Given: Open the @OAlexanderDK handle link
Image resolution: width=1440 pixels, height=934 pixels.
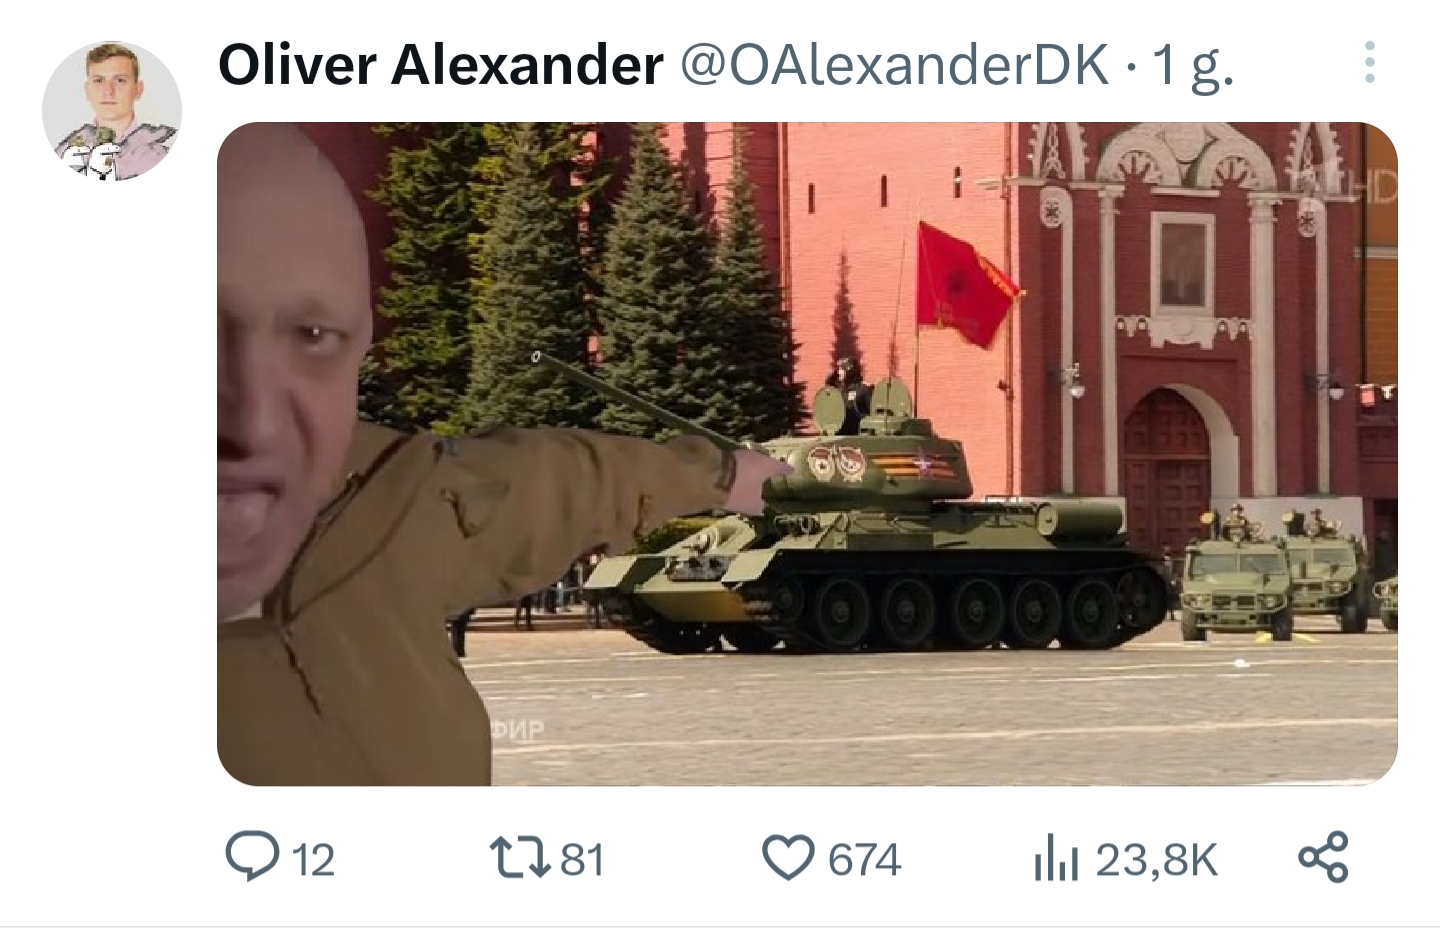Looking at the screenshot, I should click(x=895, y=65).
